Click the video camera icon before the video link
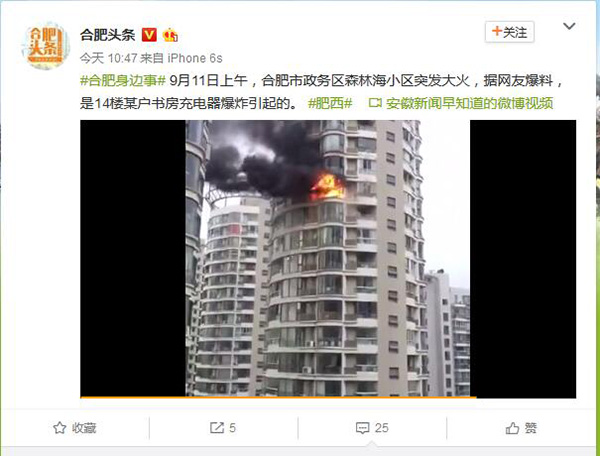600x456 pixels. (x=375, y=103)
